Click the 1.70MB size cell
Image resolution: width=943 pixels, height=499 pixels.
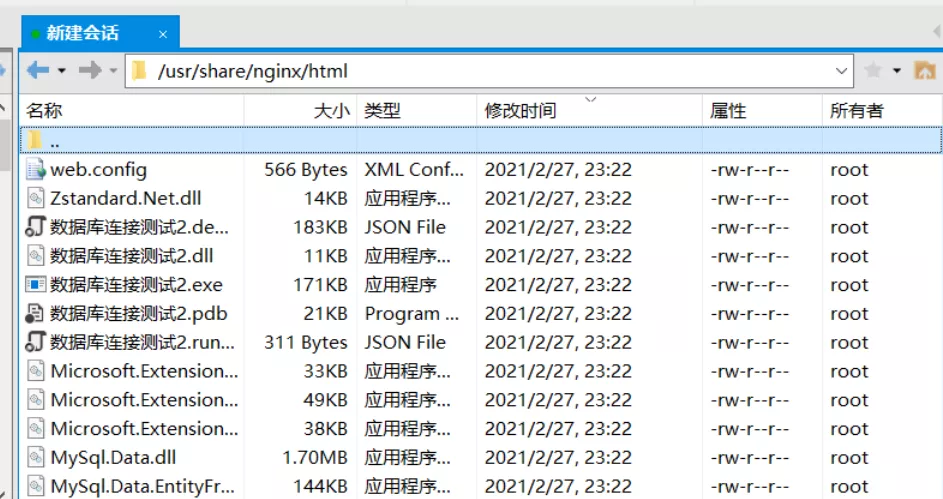(x=315, y=458)
